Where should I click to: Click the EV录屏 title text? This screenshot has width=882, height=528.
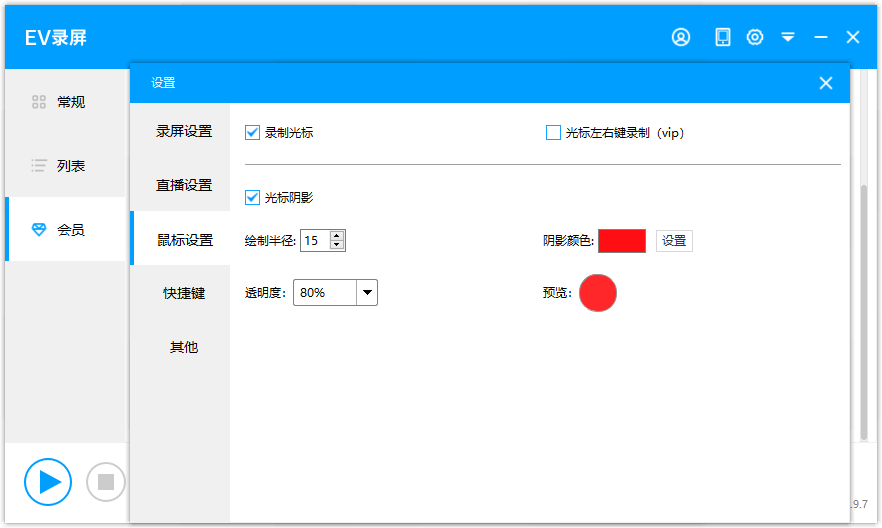(x=56, y=38)
